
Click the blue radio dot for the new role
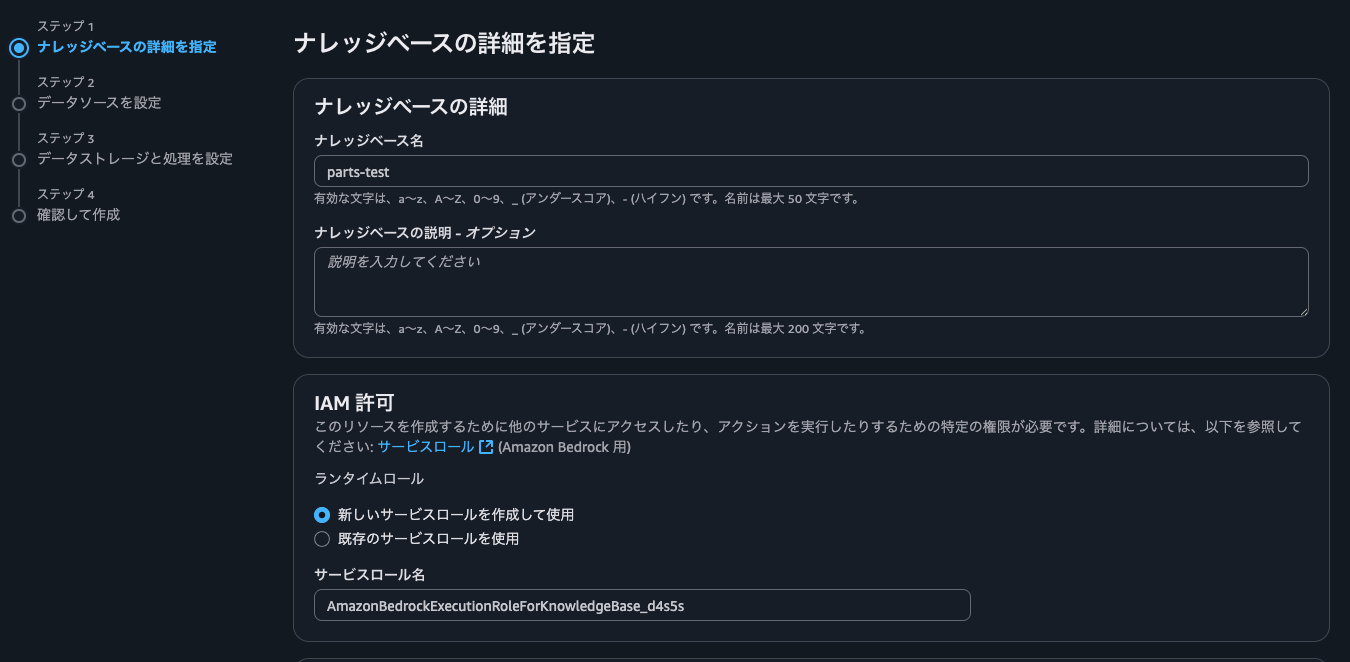(322, 515)
